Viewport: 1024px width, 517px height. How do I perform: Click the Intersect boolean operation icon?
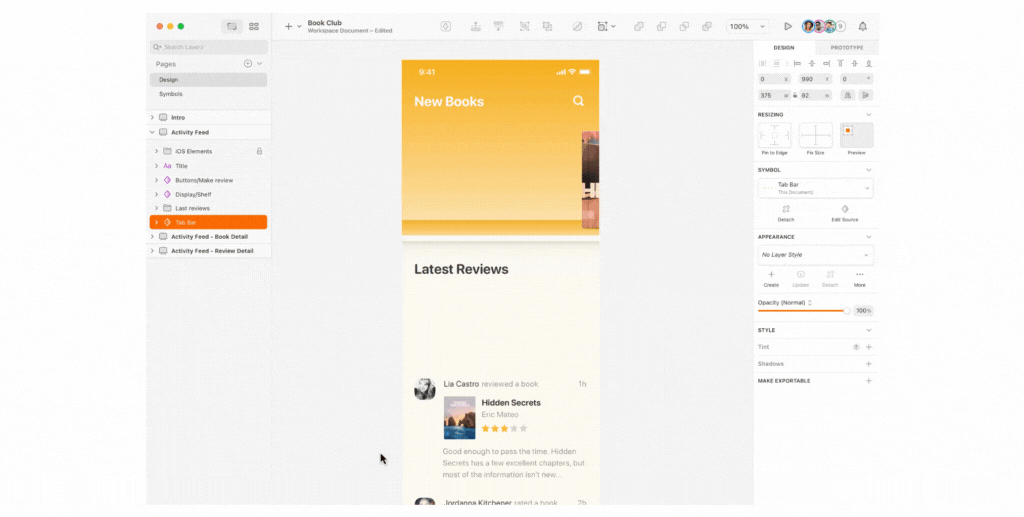pos(684,27)
